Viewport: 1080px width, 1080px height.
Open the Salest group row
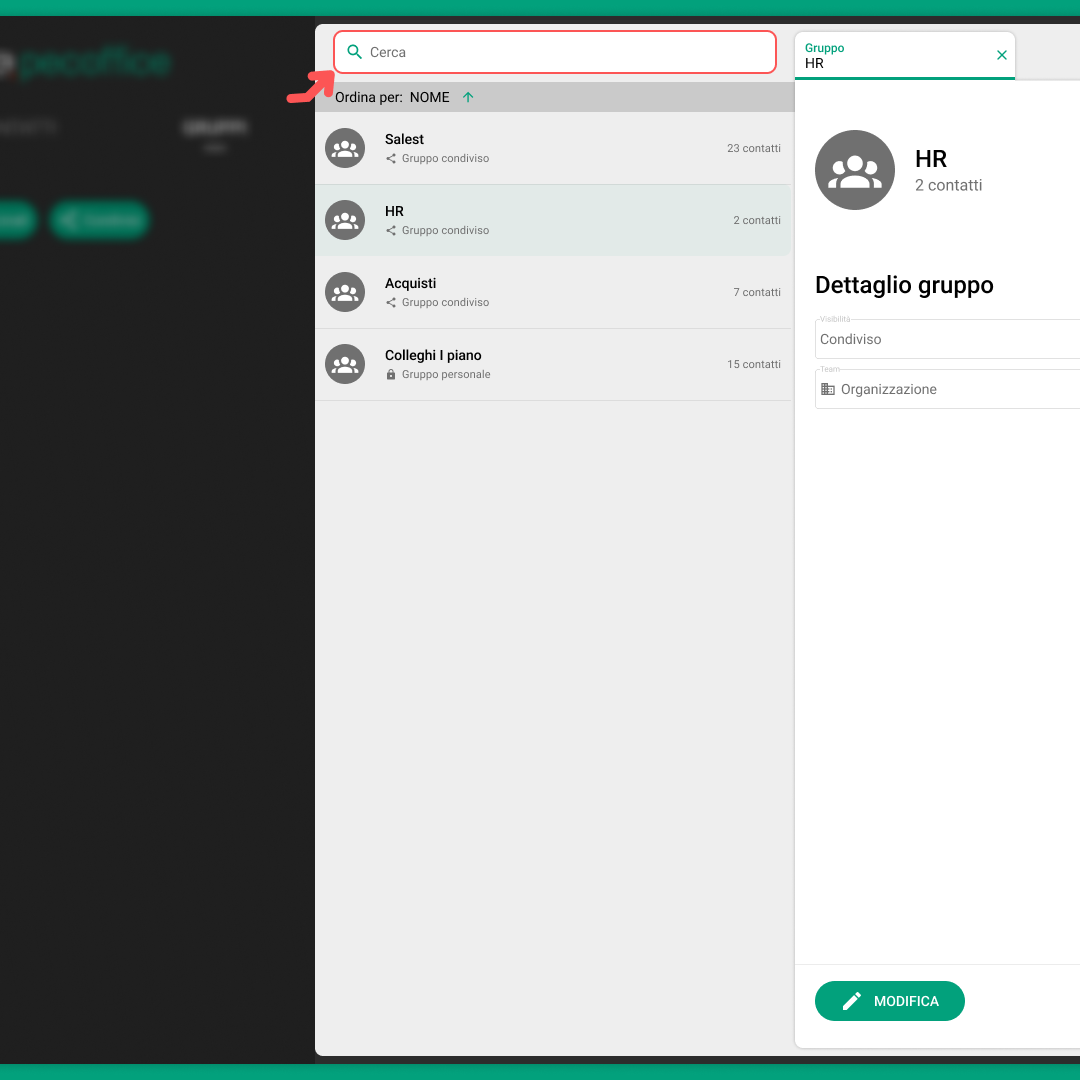[x=552, y=148]
